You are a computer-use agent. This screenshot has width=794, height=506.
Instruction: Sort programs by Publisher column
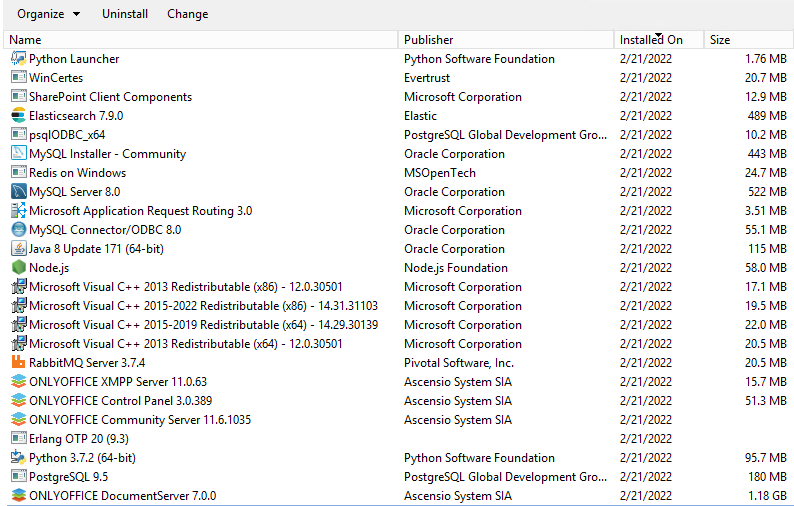[506, 40]
